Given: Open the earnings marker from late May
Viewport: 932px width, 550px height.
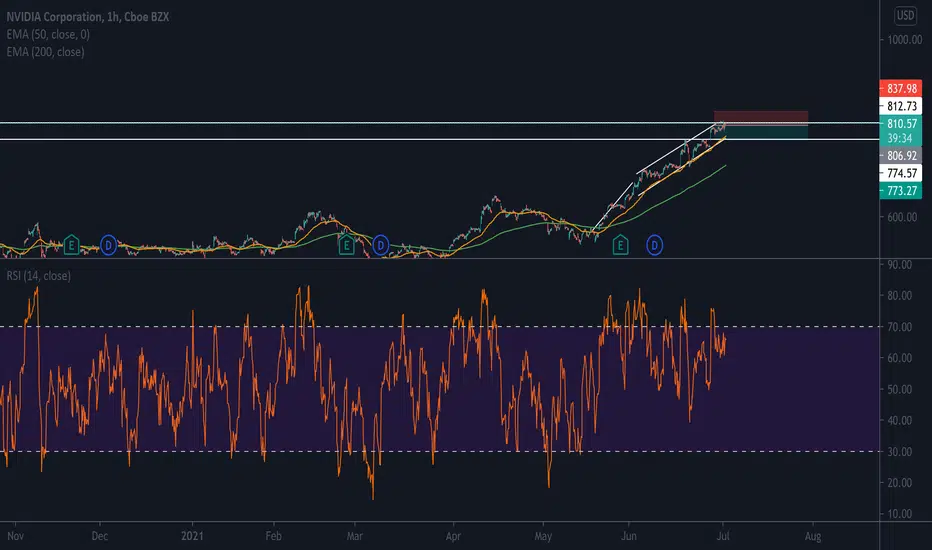Looking at the screenshot, I should coord(621,244).
